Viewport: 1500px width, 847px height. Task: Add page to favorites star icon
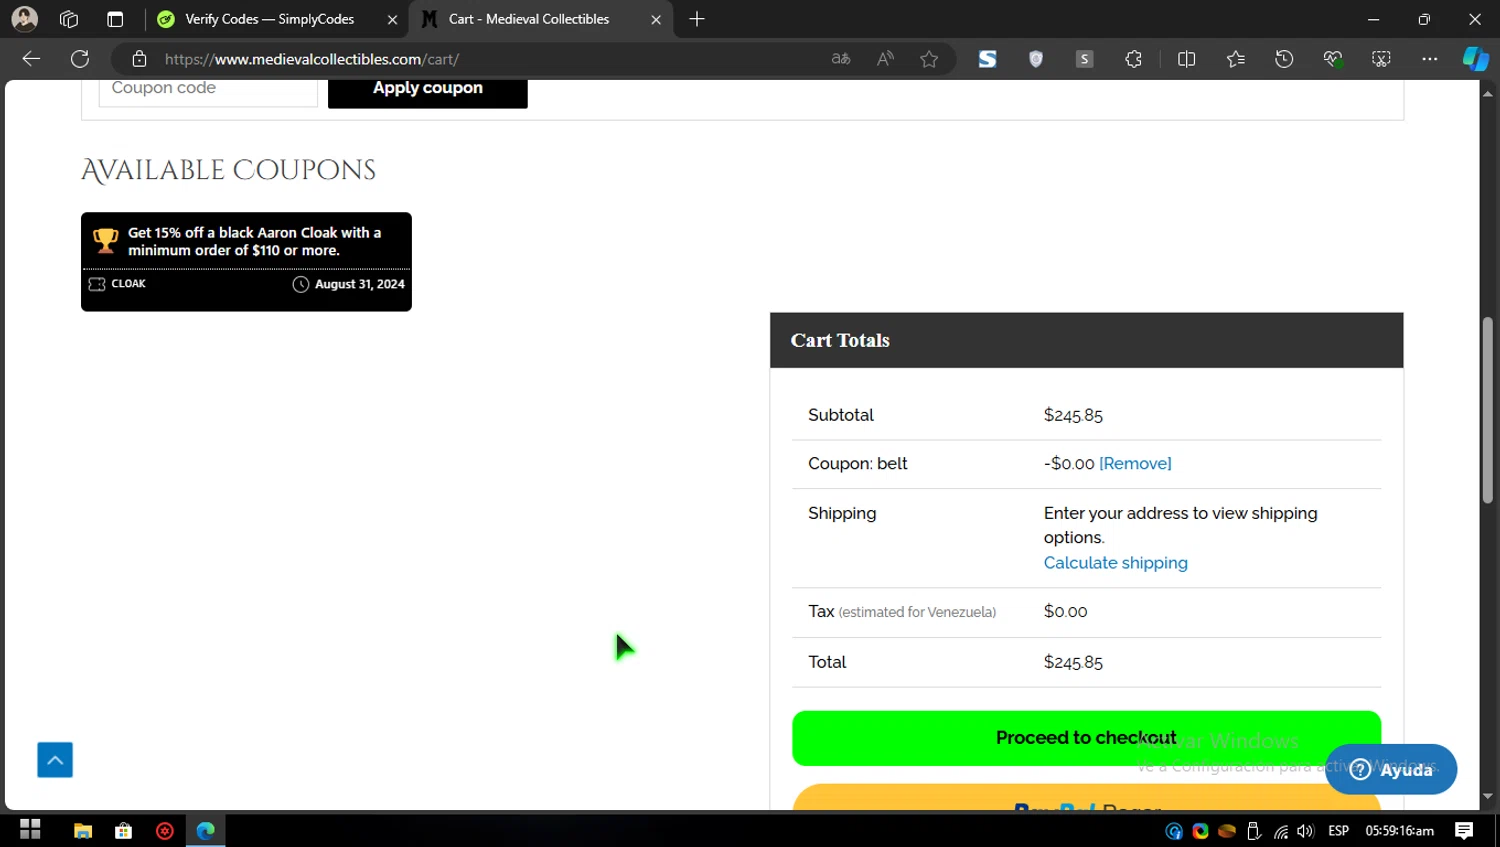pos(929,59)
